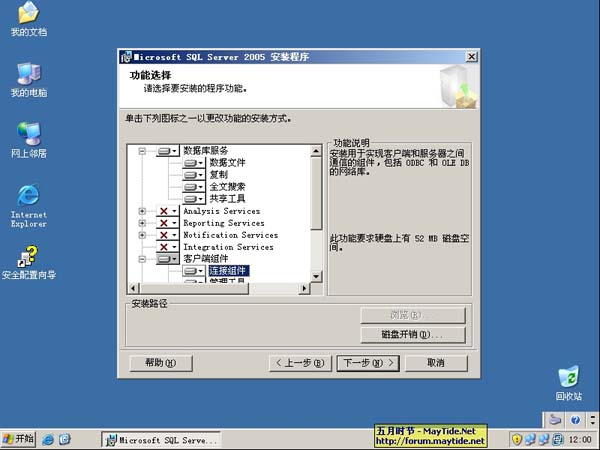Click the red X icon for Integration Services

click(164, 247)
